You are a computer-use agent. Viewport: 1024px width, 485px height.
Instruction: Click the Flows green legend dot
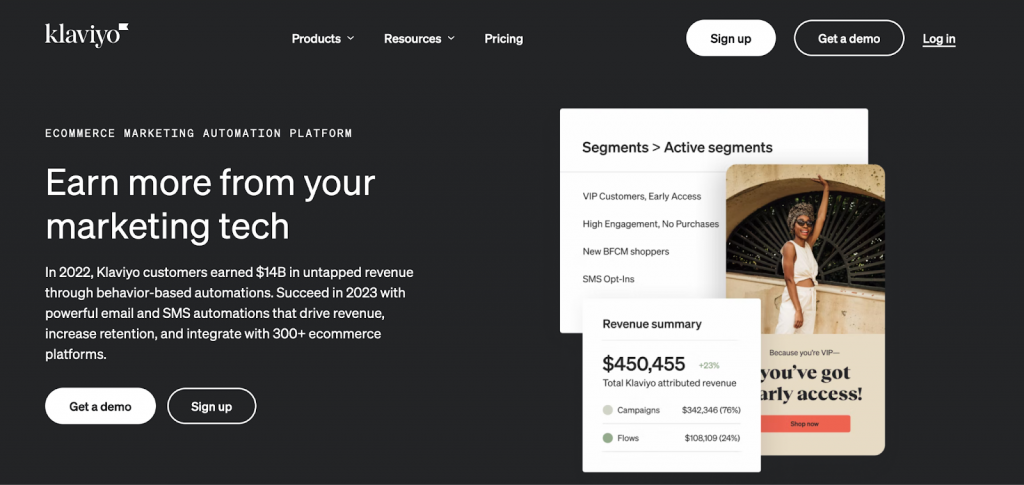click(x=608, y=438)
